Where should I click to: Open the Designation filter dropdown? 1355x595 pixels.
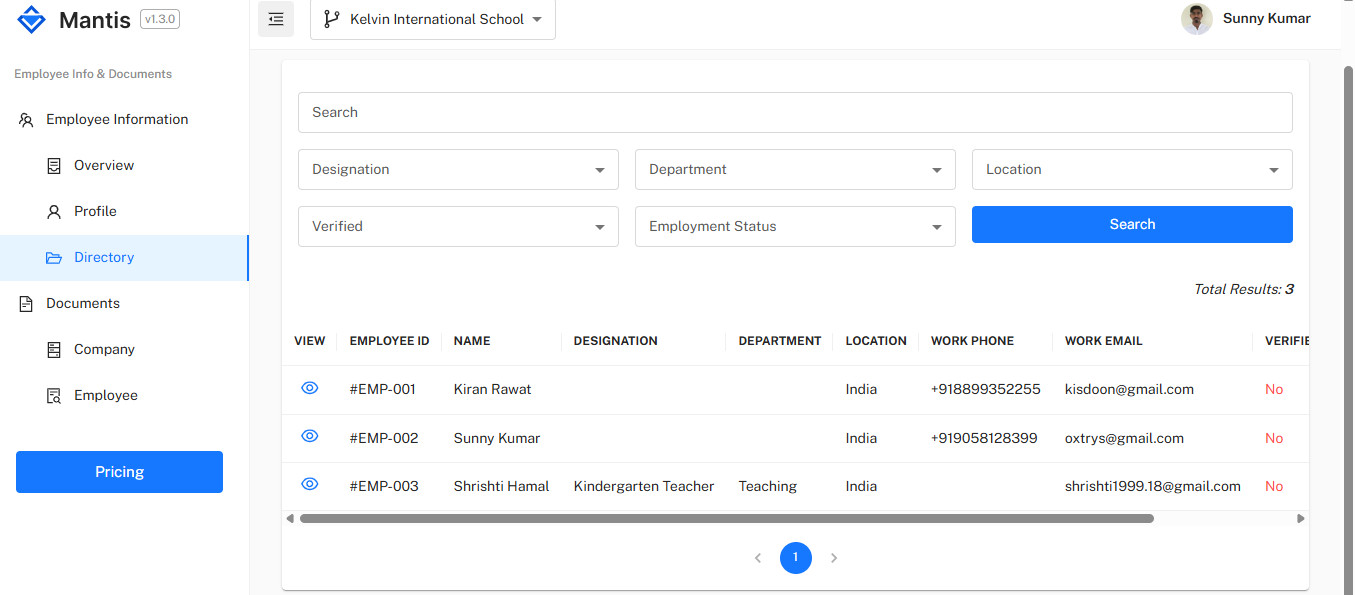pos(458,170)
